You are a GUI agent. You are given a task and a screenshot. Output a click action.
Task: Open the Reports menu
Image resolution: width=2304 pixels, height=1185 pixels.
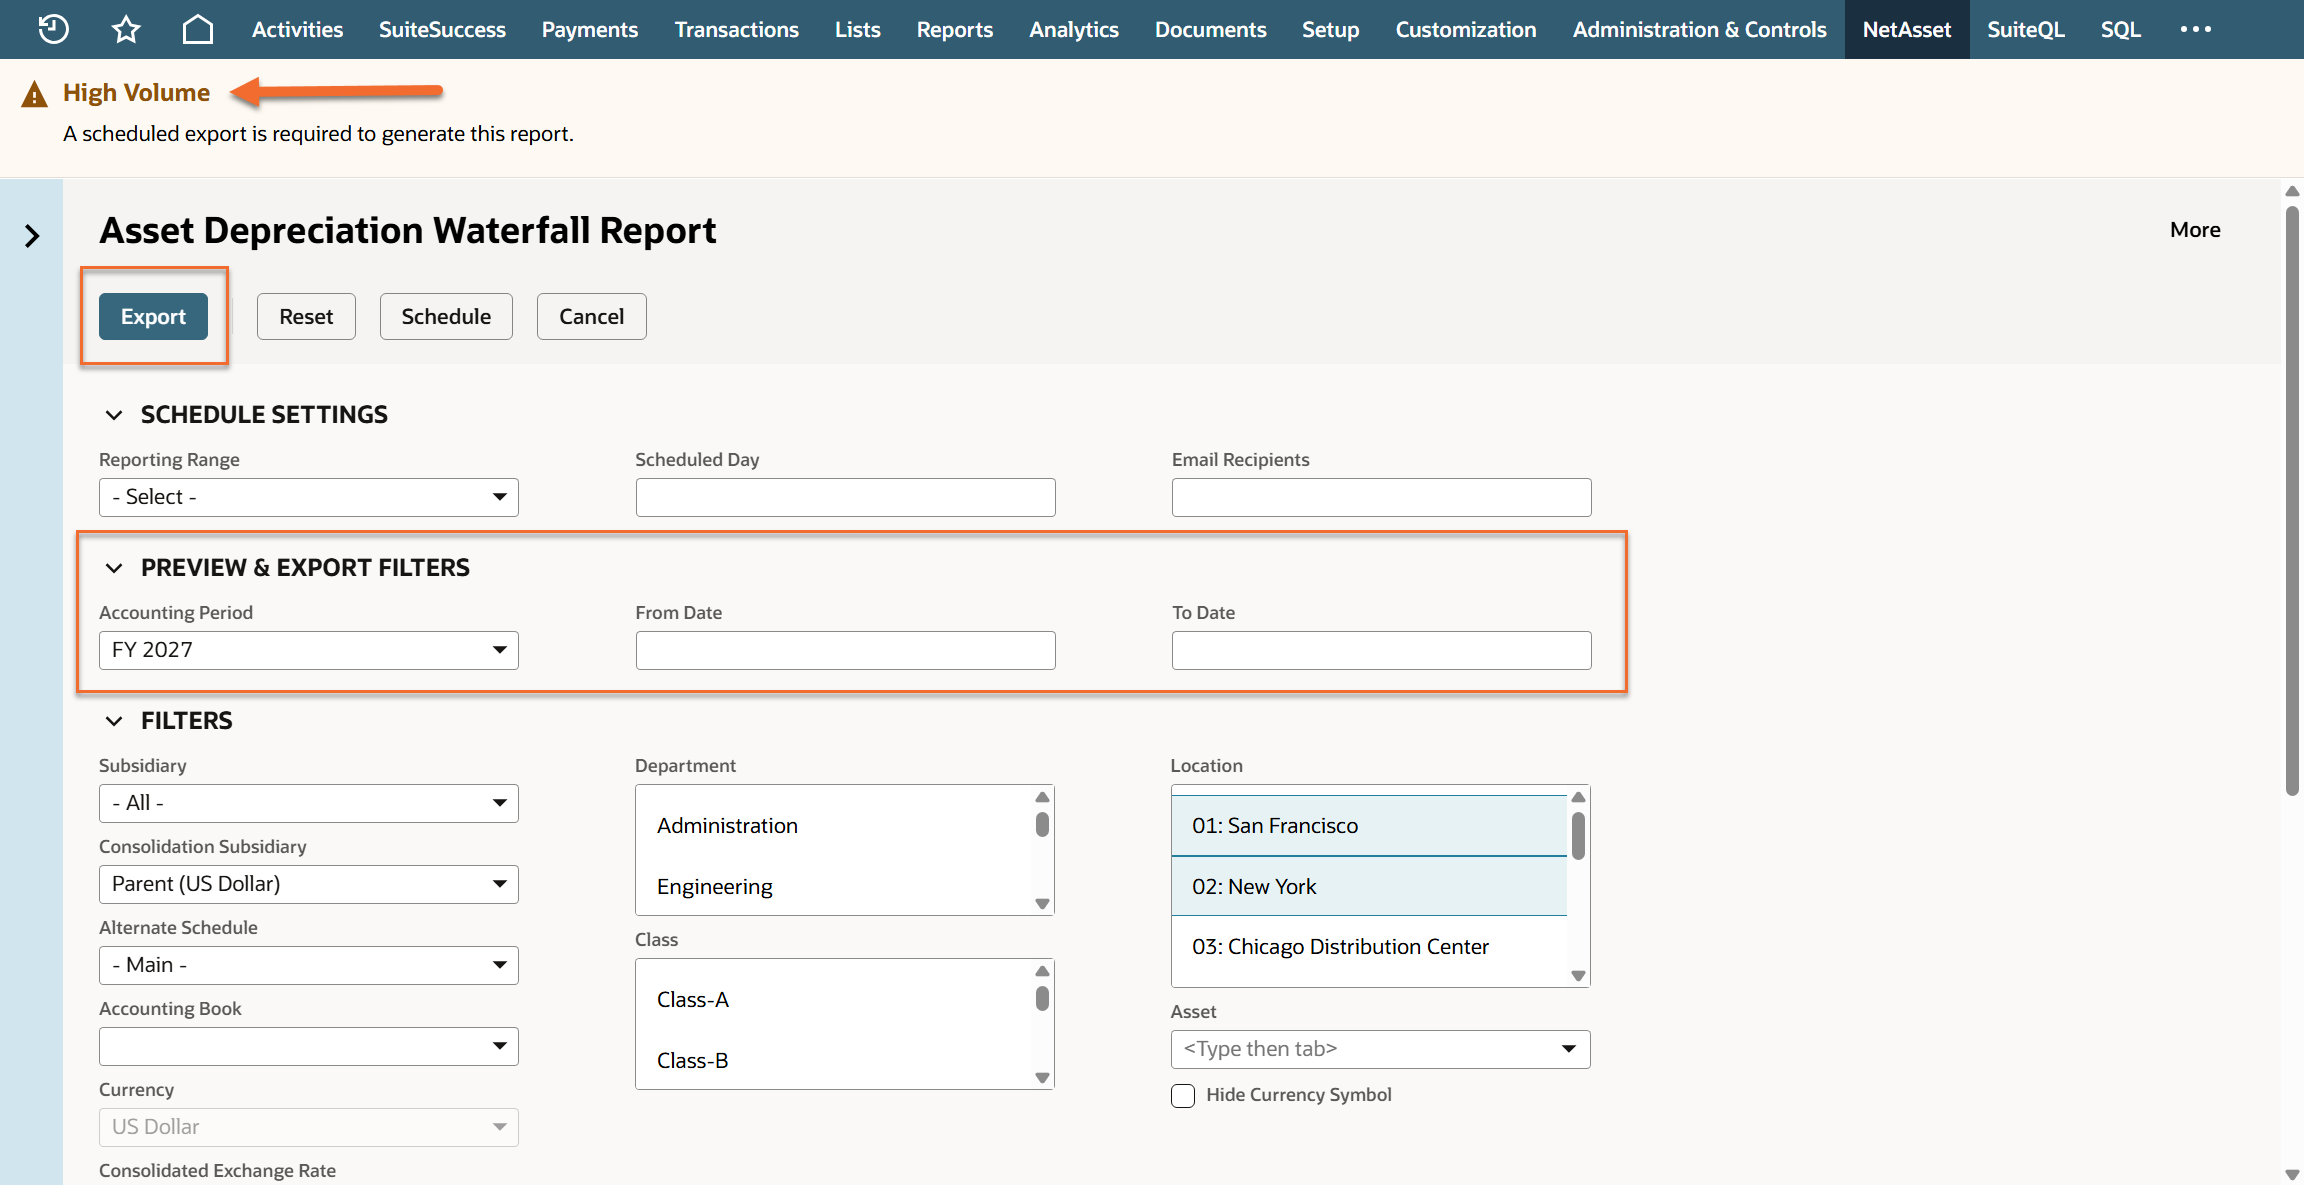[955, 29]
